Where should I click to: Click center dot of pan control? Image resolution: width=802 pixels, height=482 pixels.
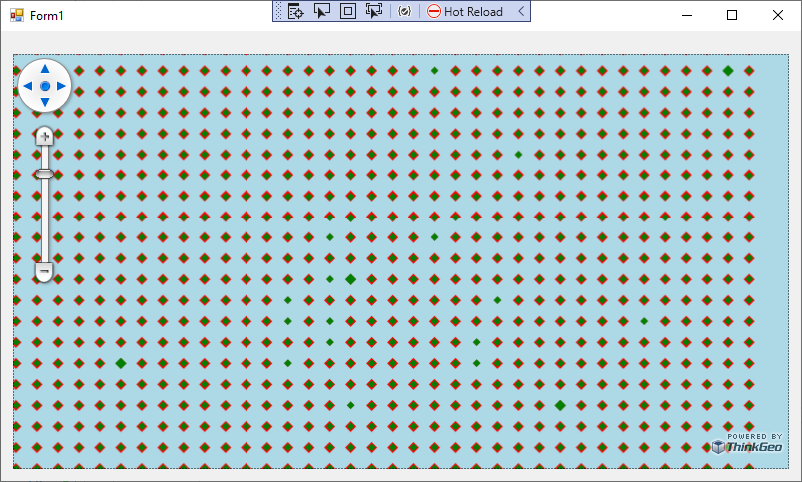coord(45,86)
